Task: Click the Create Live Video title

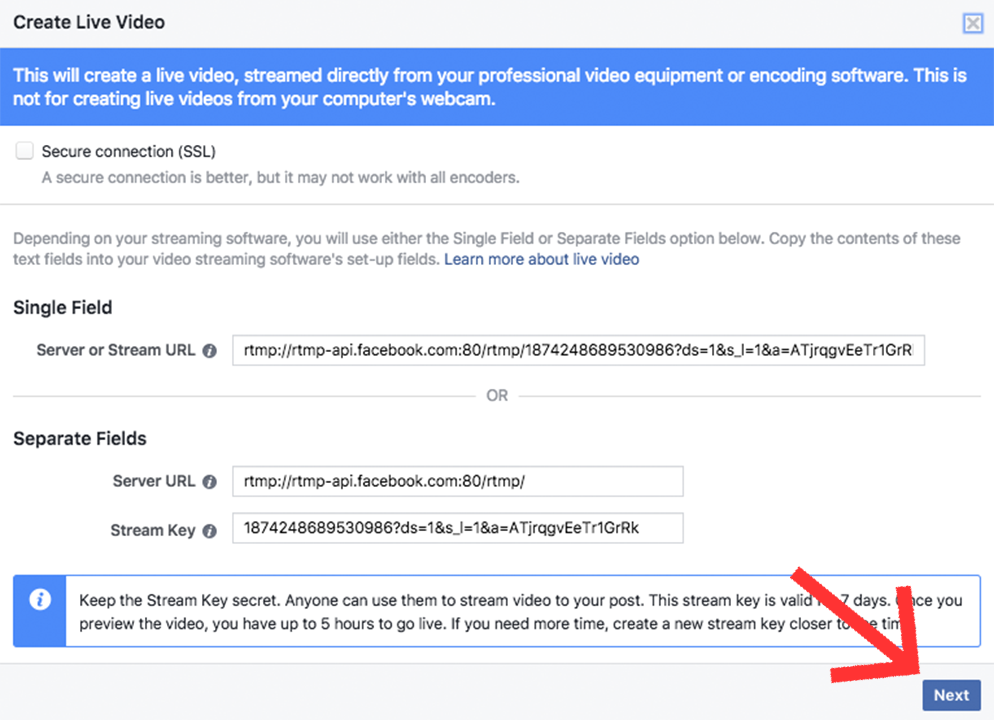Action: click(89, 22)
